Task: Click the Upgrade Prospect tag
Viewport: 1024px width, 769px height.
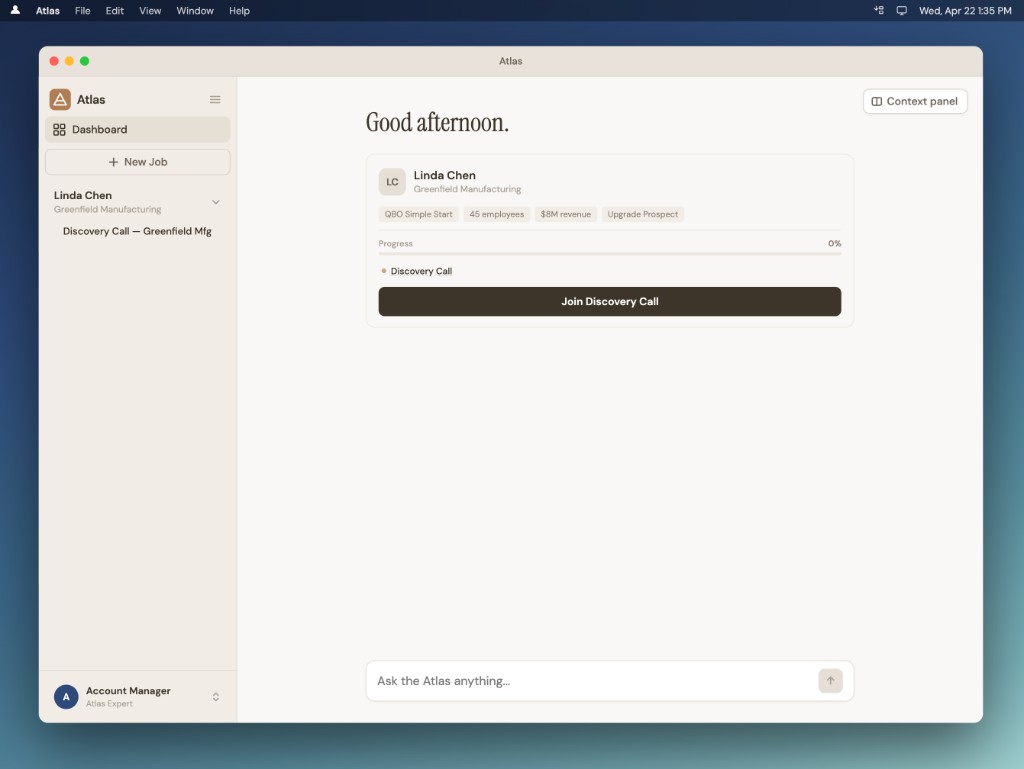Action: pyautogui.click(x=643, y=214)
